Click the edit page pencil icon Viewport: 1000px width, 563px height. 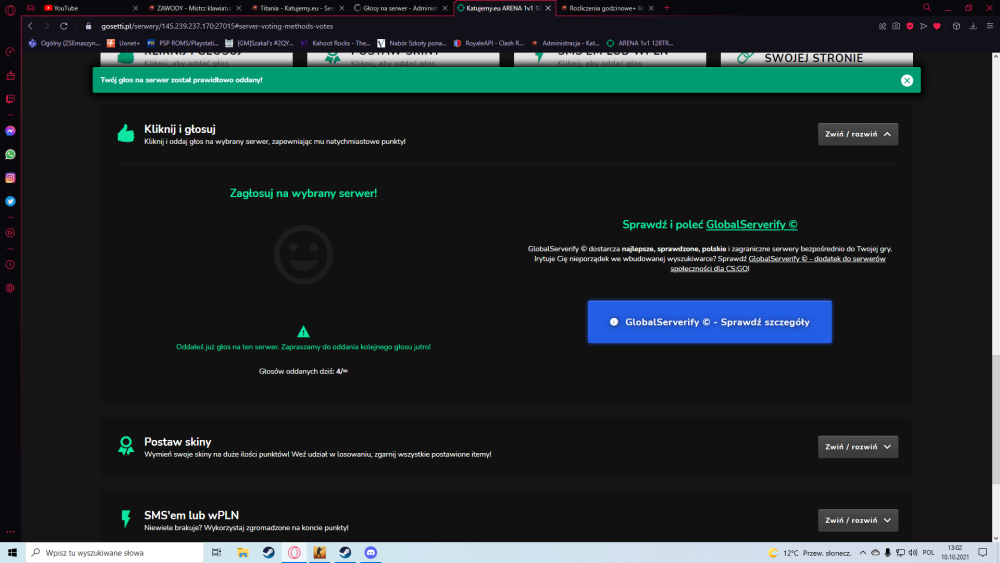coord(883,26)
